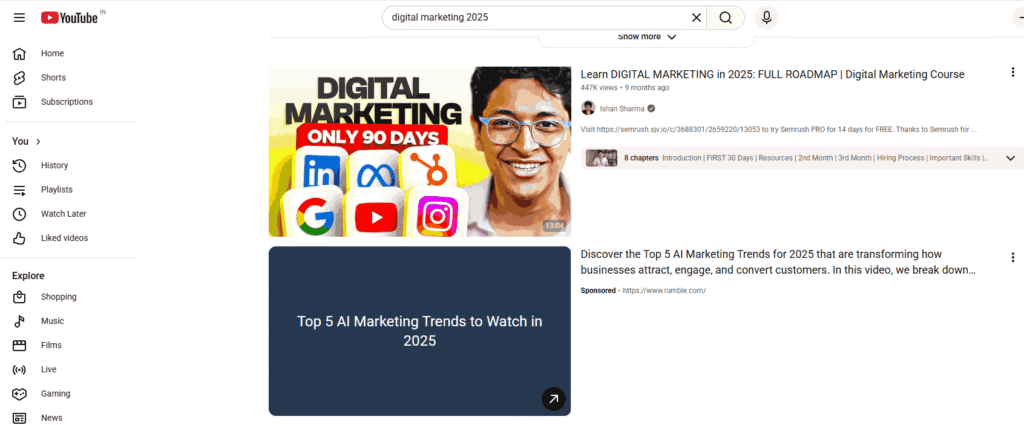Screen dimensions: 1024x425
Task: Click the Shopping bag icon
Action: (20, 297)
